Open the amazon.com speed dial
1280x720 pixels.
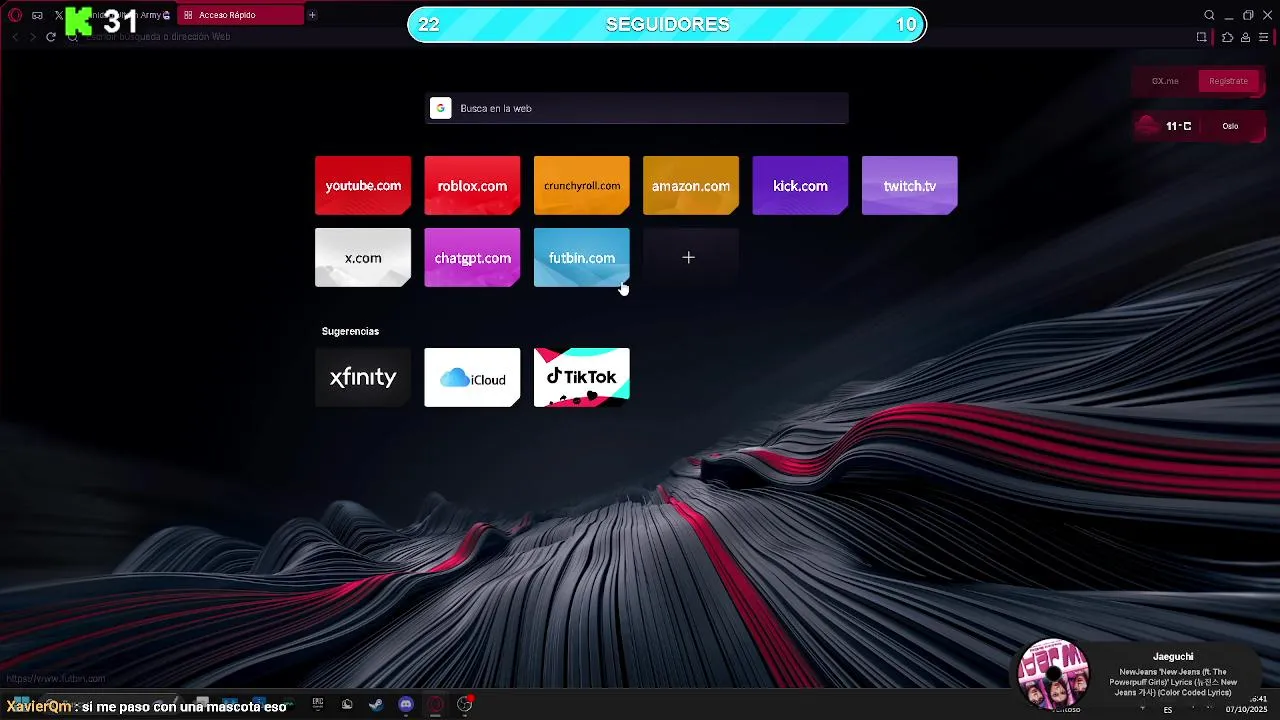pyautogui.click(x=691, y=185)
